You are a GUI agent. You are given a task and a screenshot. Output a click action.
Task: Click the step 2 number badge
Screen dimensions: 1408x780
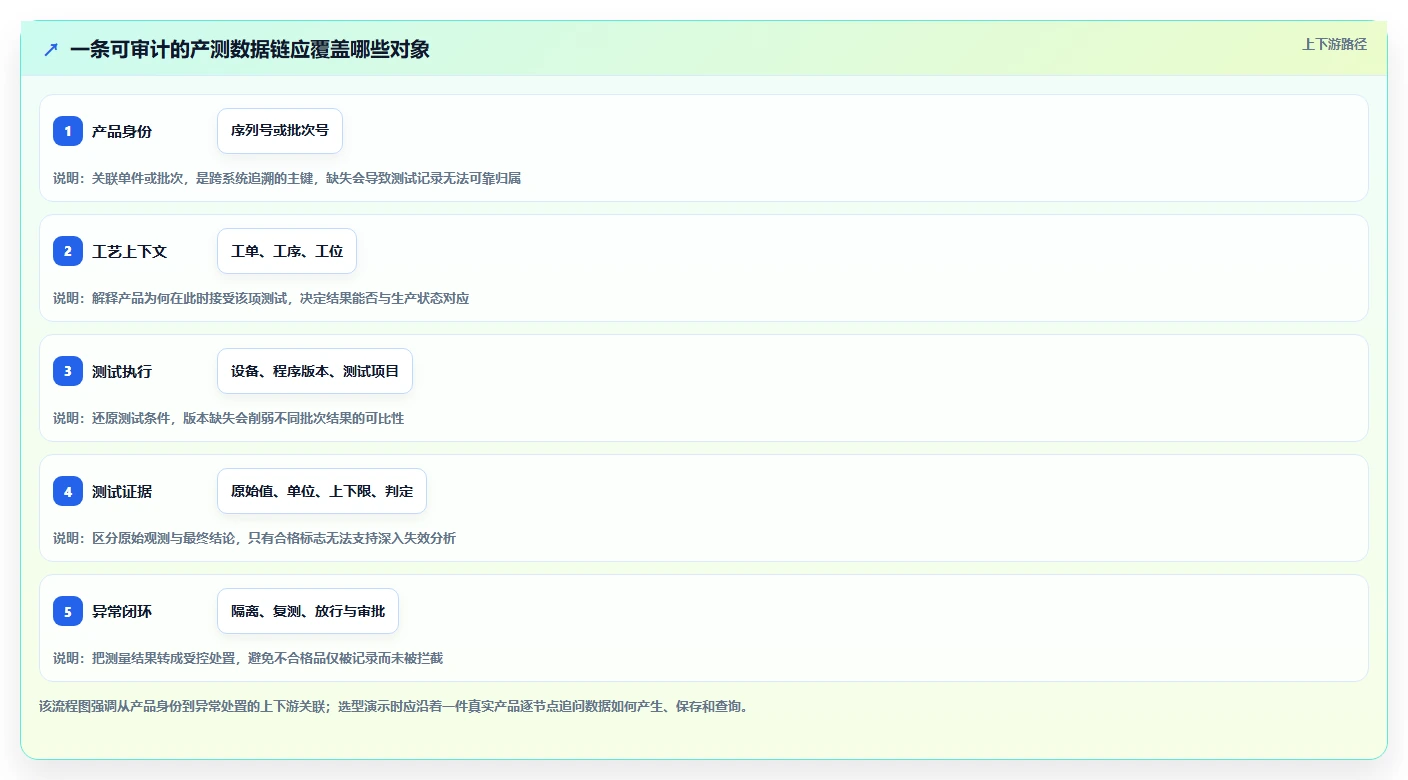pos(68,251)
